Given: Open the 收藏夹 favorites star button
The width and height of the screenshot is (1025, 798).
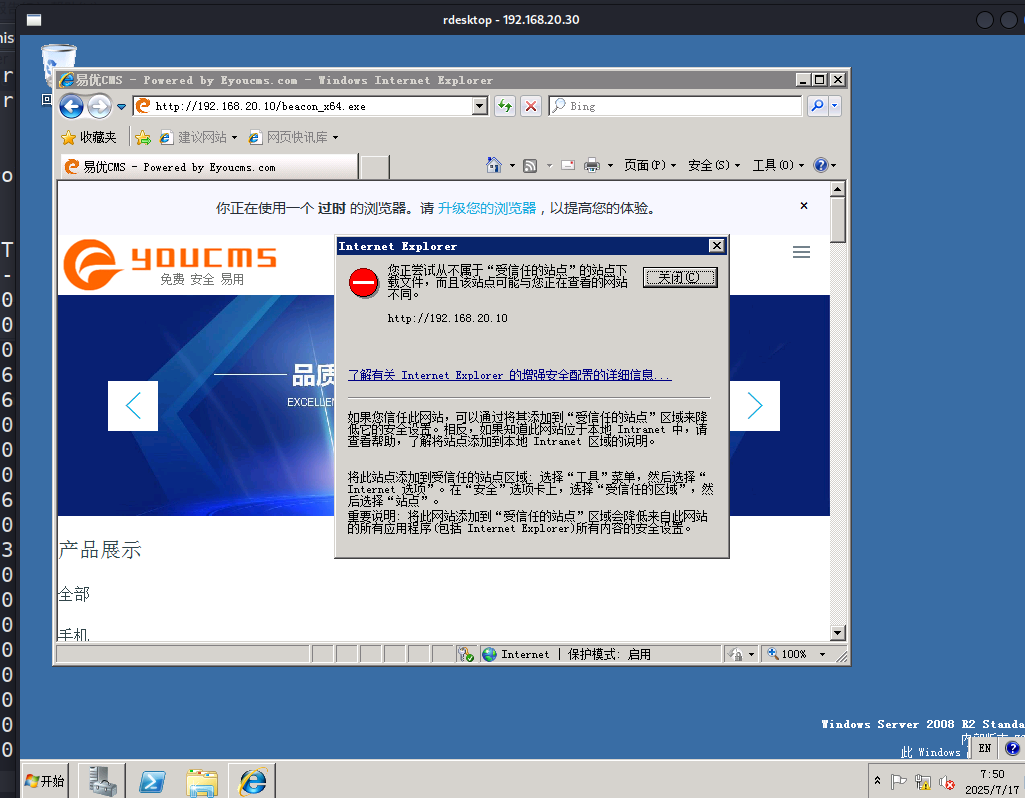Looking at the screenshot, I should click(88, 137).
